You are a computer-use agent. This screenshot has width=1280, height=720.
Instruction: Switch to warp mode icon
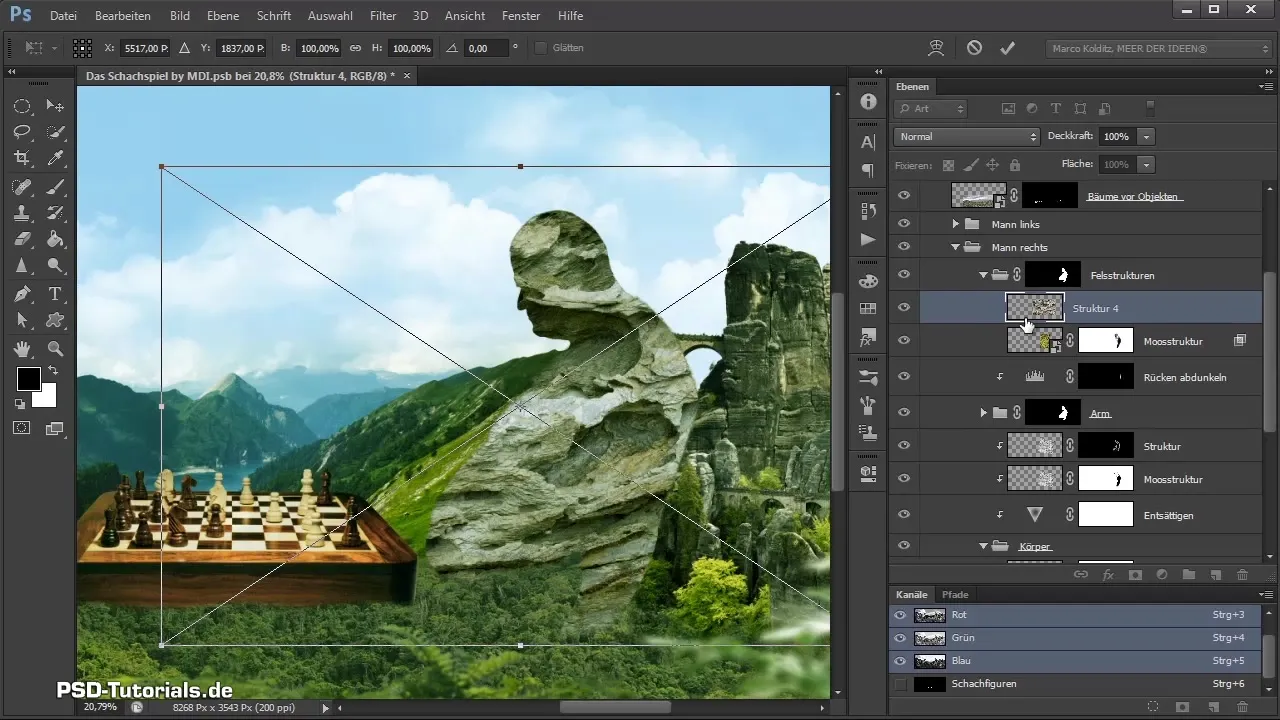[x=936, y=47]
